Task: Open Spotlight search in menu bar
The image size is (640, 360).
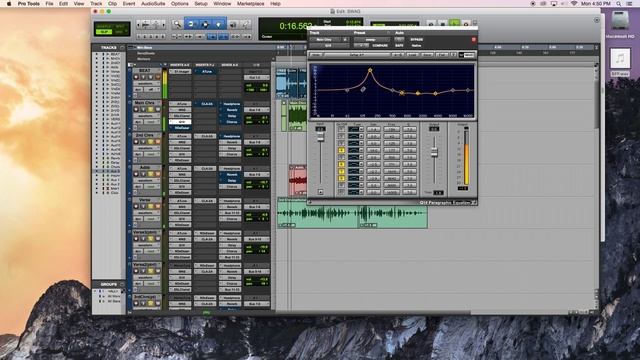Action: coord(619,4)
